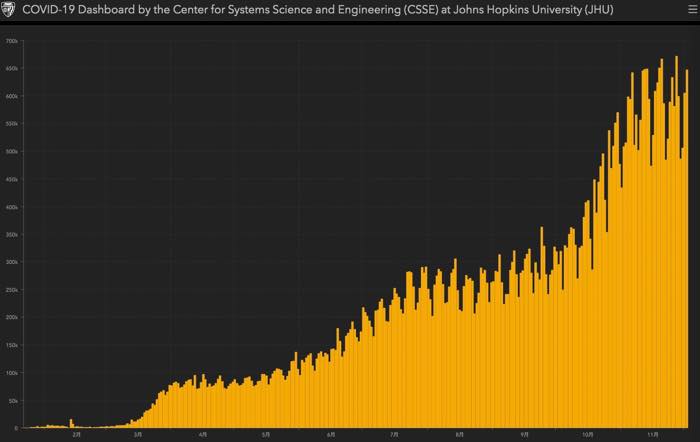
Task: Click the "4月" x-axis month label
Action: [203, 434]
